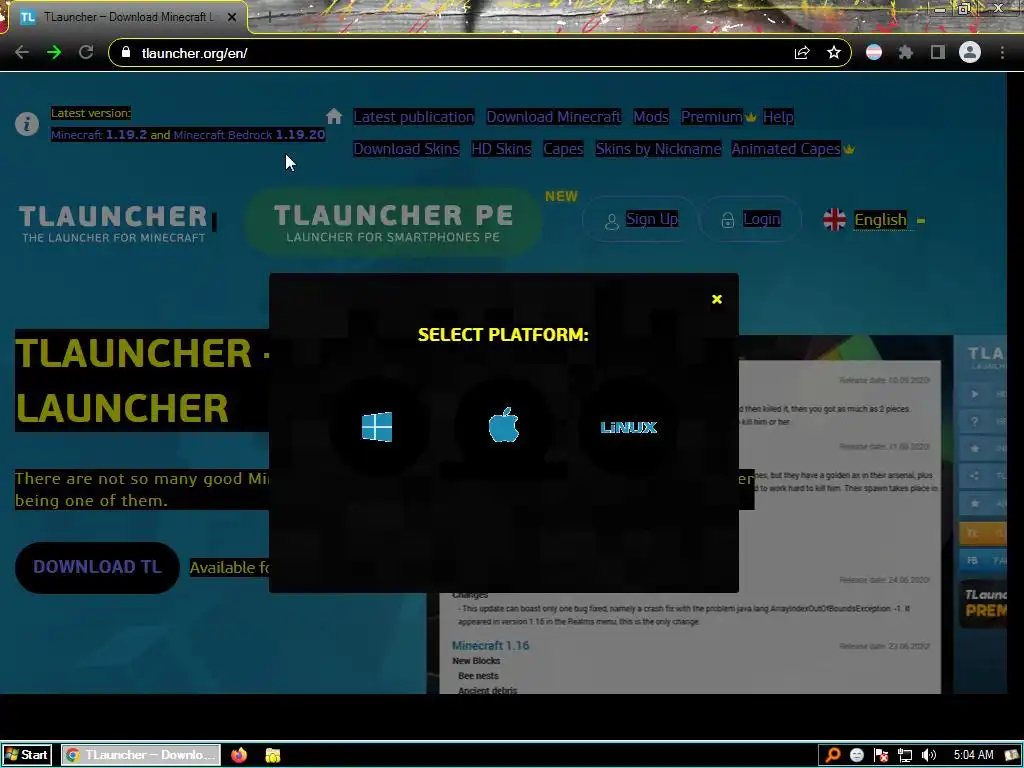This screenshot has height=768, width=1024.
Task: Click the browser forward arrow
Action: [x=54, y=53]
